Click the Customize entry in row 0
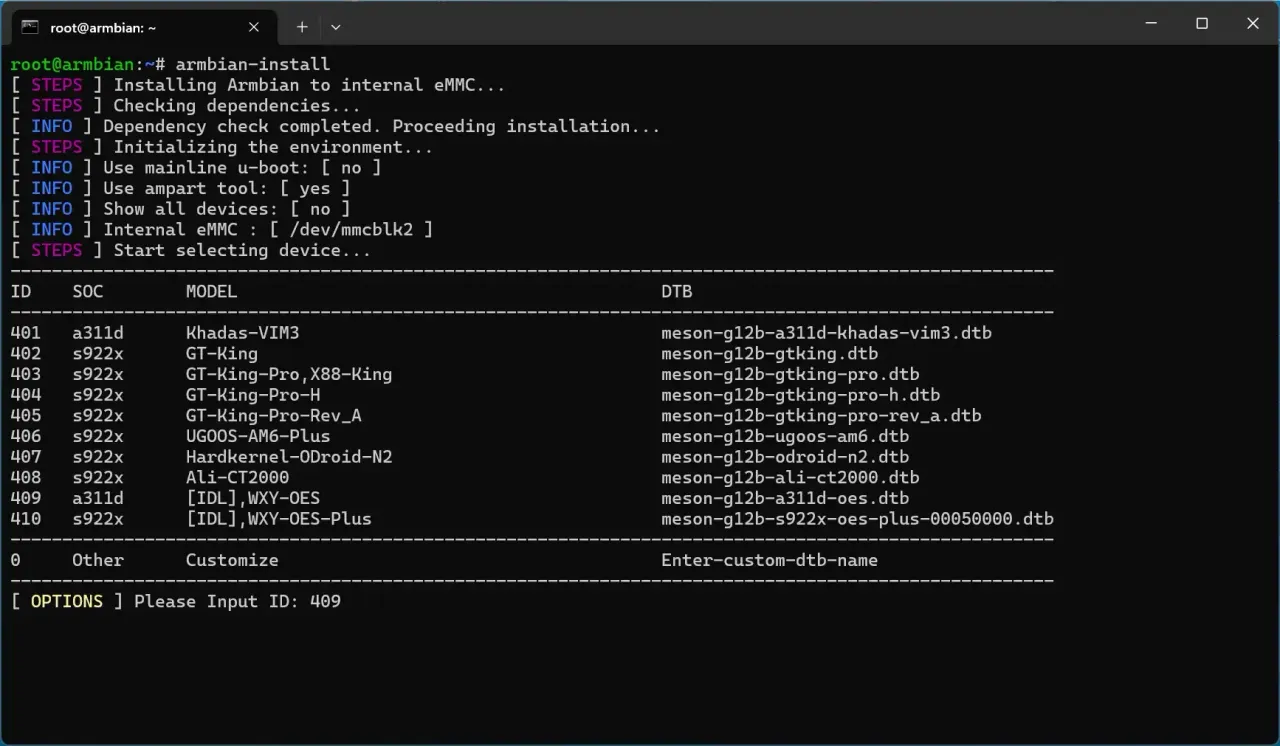This screenshot has height=746, width=1280. click(232, 560)
